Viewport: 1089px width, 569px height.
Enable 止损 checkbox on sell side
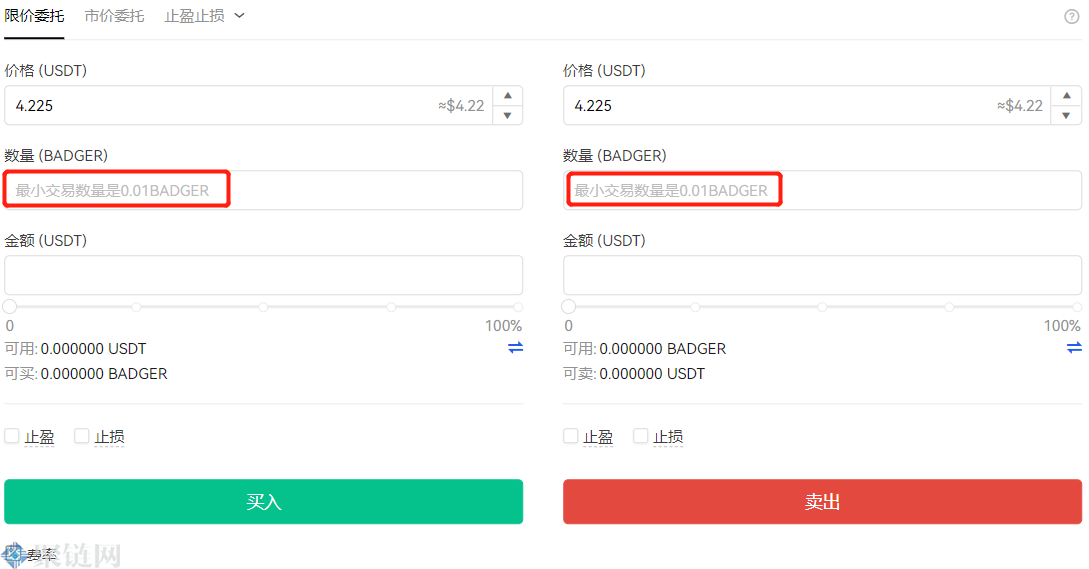[x=641, y=436]
